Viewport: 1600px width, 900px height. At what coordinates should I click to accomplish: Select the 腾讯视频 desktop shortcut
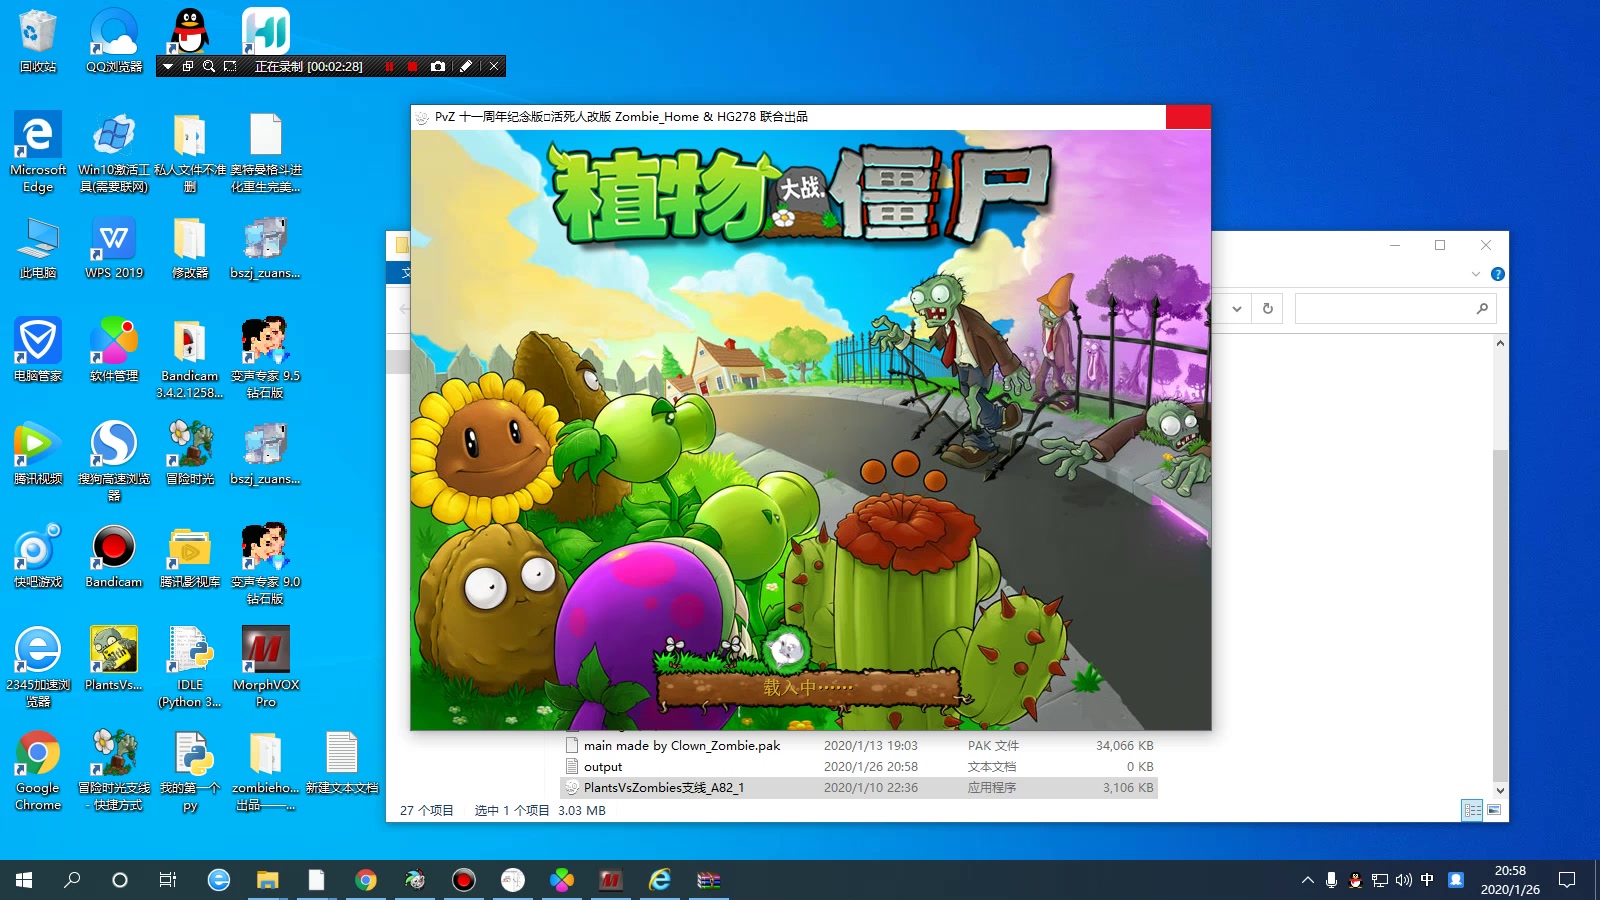pos(38,453)
